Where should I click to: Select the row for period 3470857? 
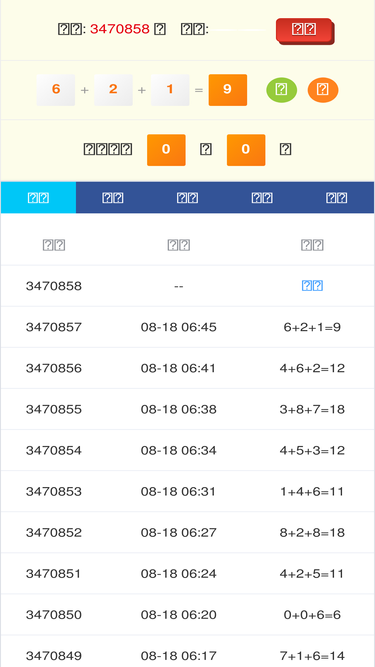188,327
